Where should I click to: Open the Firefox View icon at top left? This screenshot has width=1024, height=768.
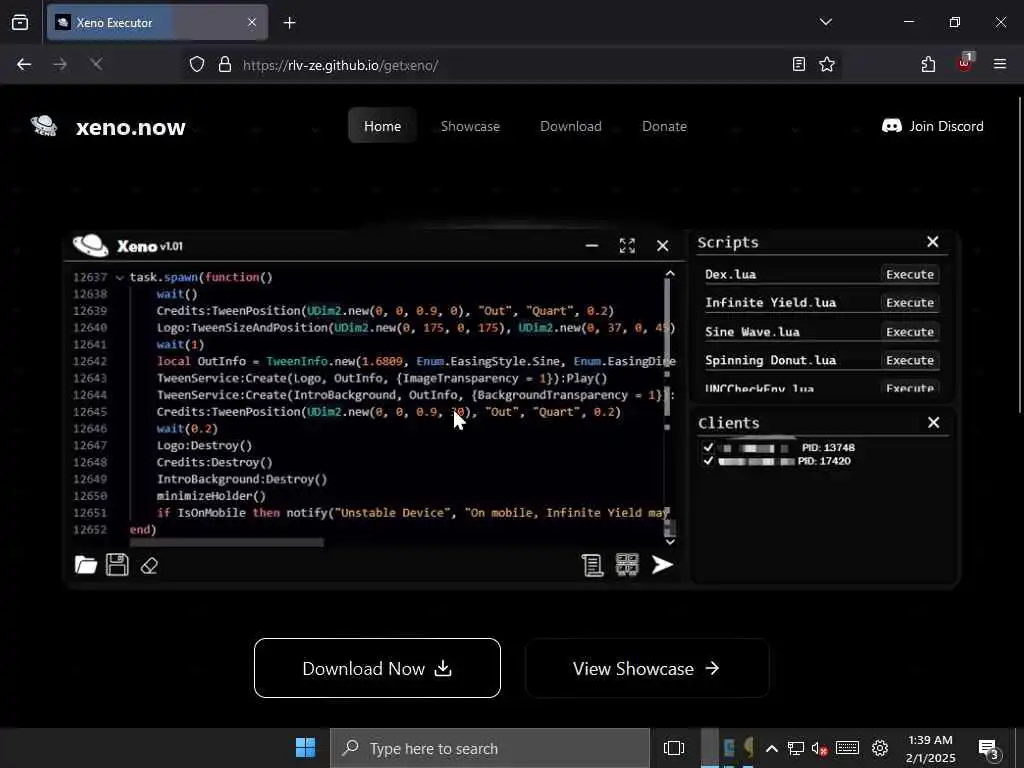click(x=20, y=22)
